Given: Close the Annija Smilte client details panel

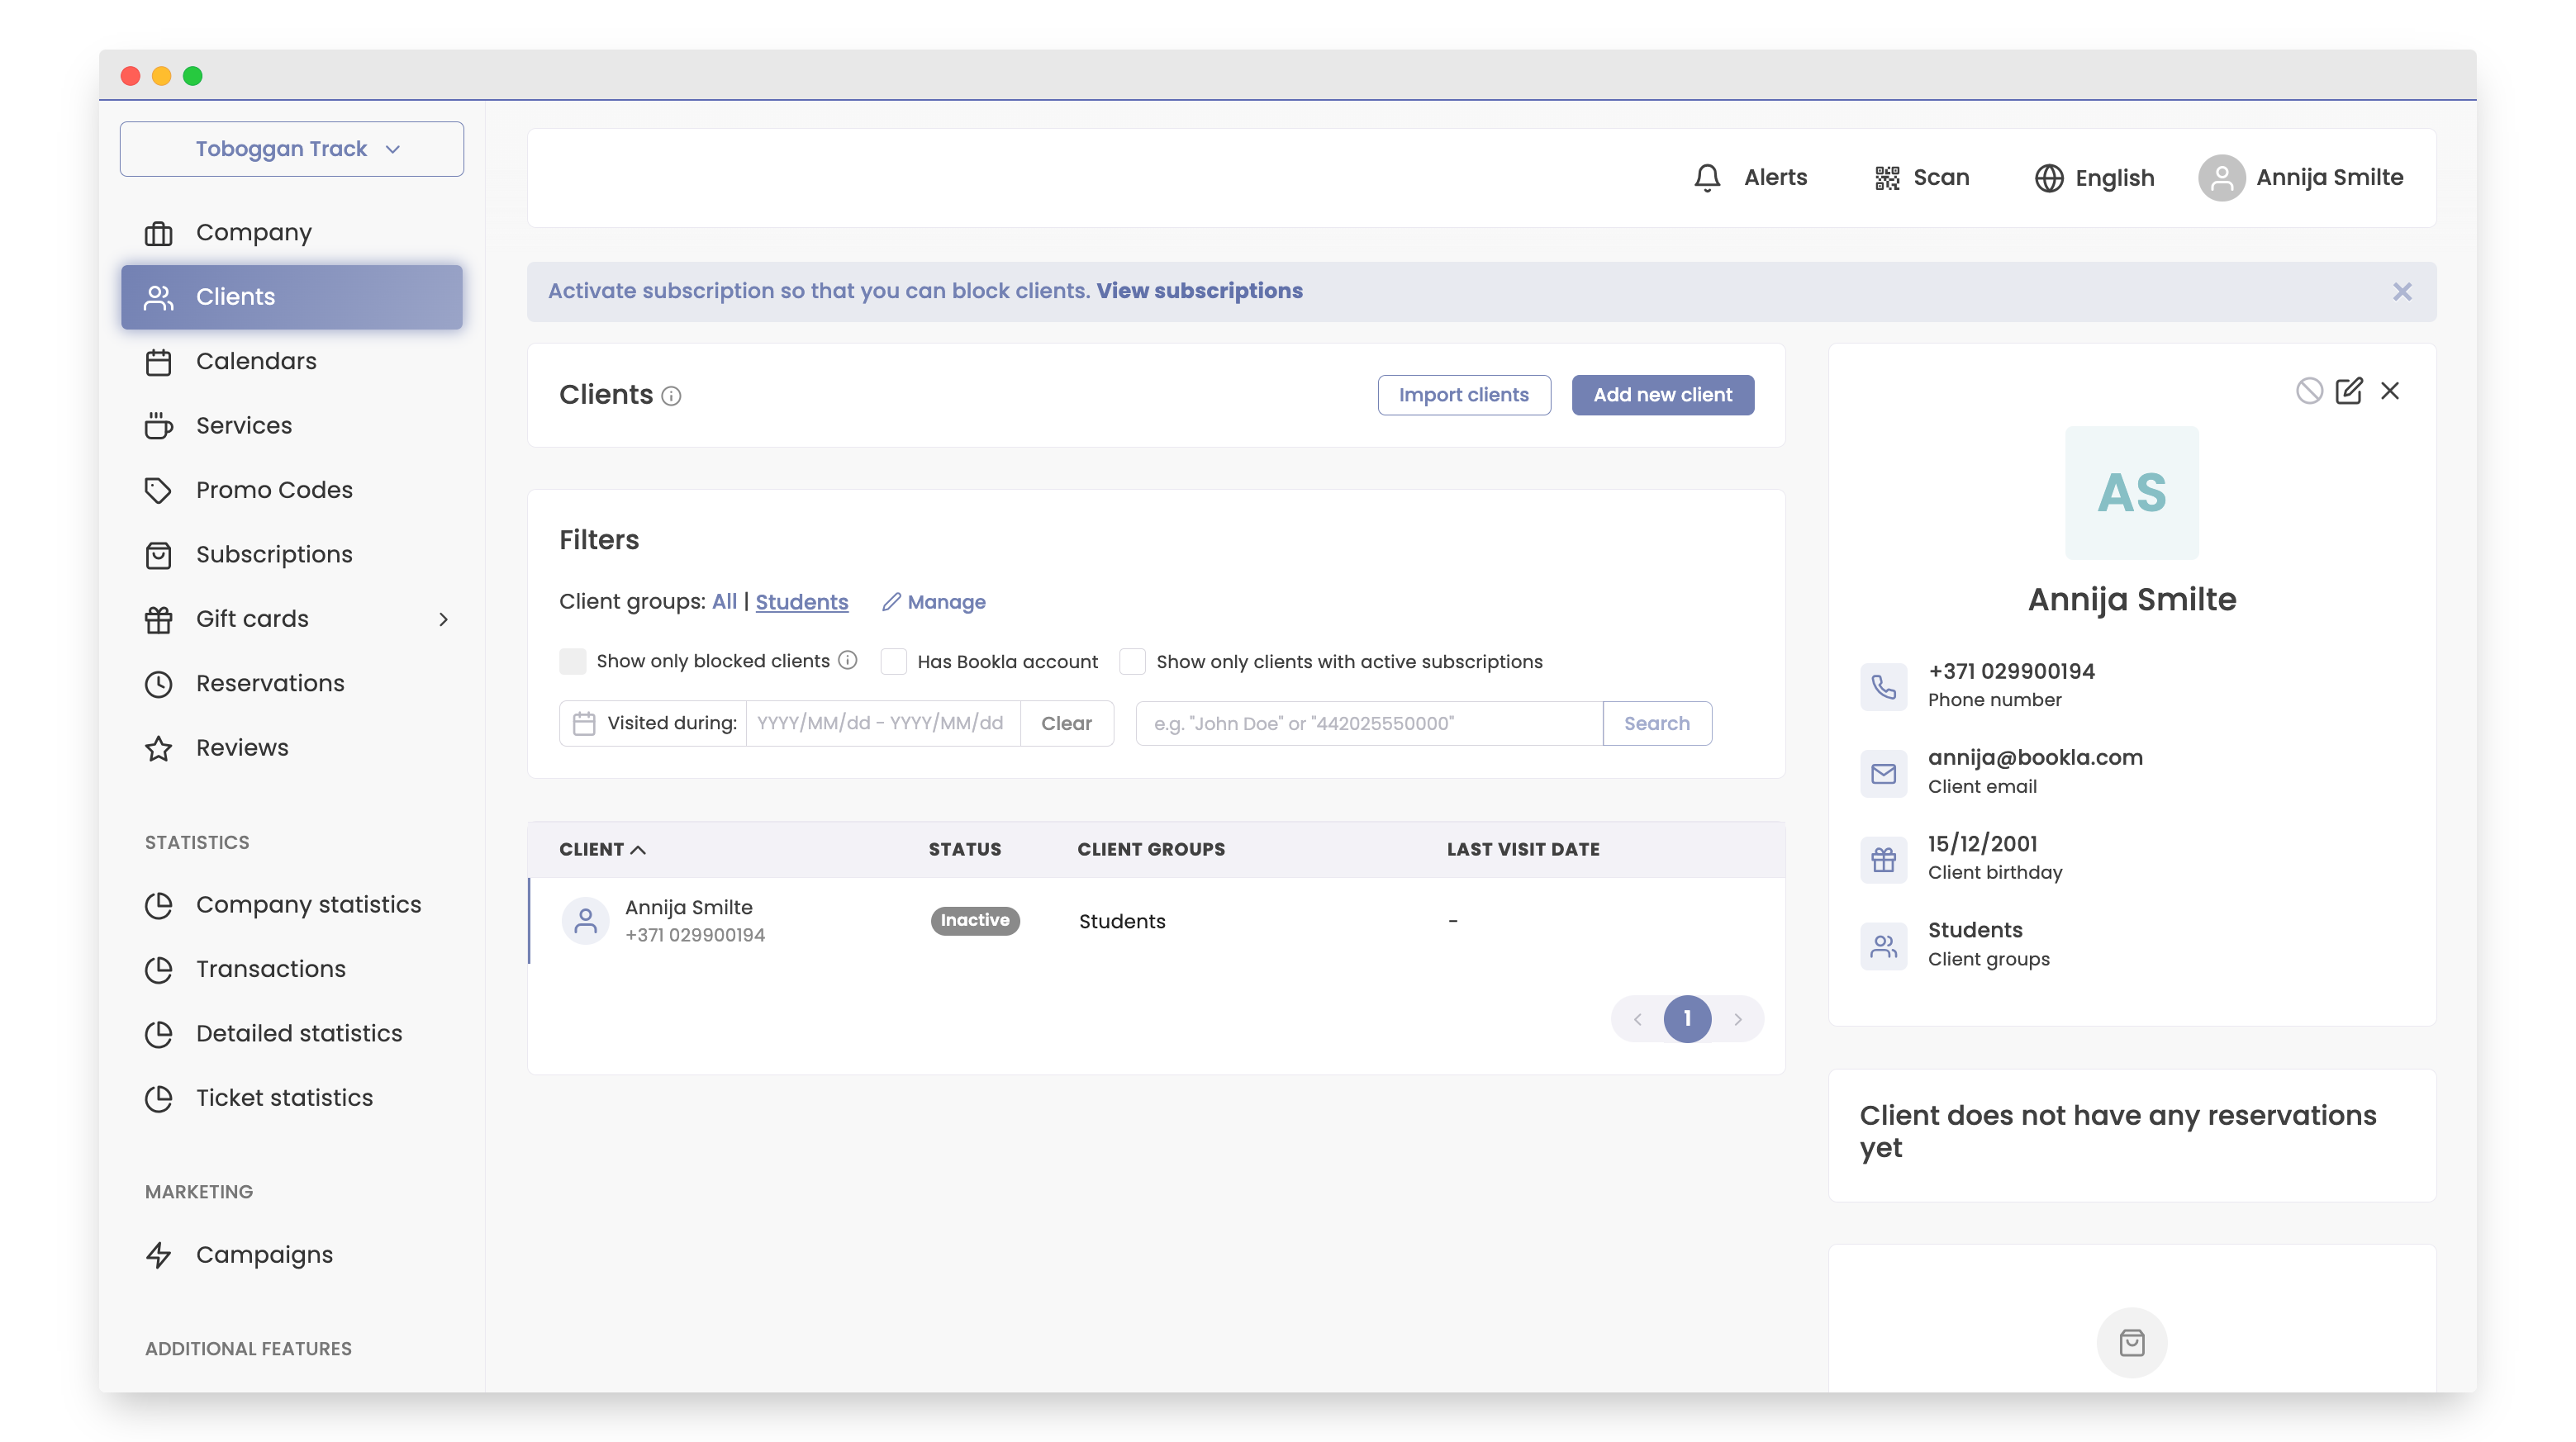Looking at the screenshot, I should click(x=2390, y=391).
